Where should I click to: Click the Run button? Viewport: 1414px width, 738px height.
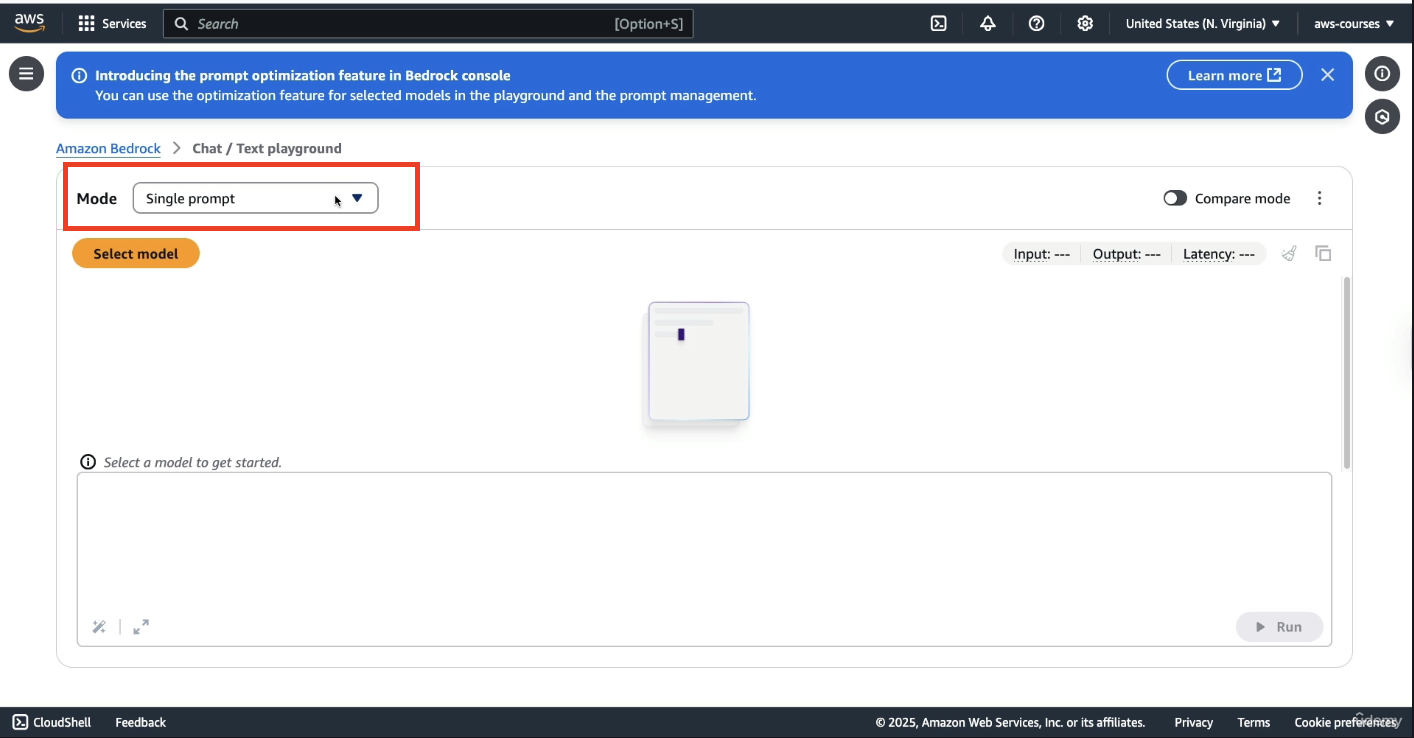tap(1279, 627)
